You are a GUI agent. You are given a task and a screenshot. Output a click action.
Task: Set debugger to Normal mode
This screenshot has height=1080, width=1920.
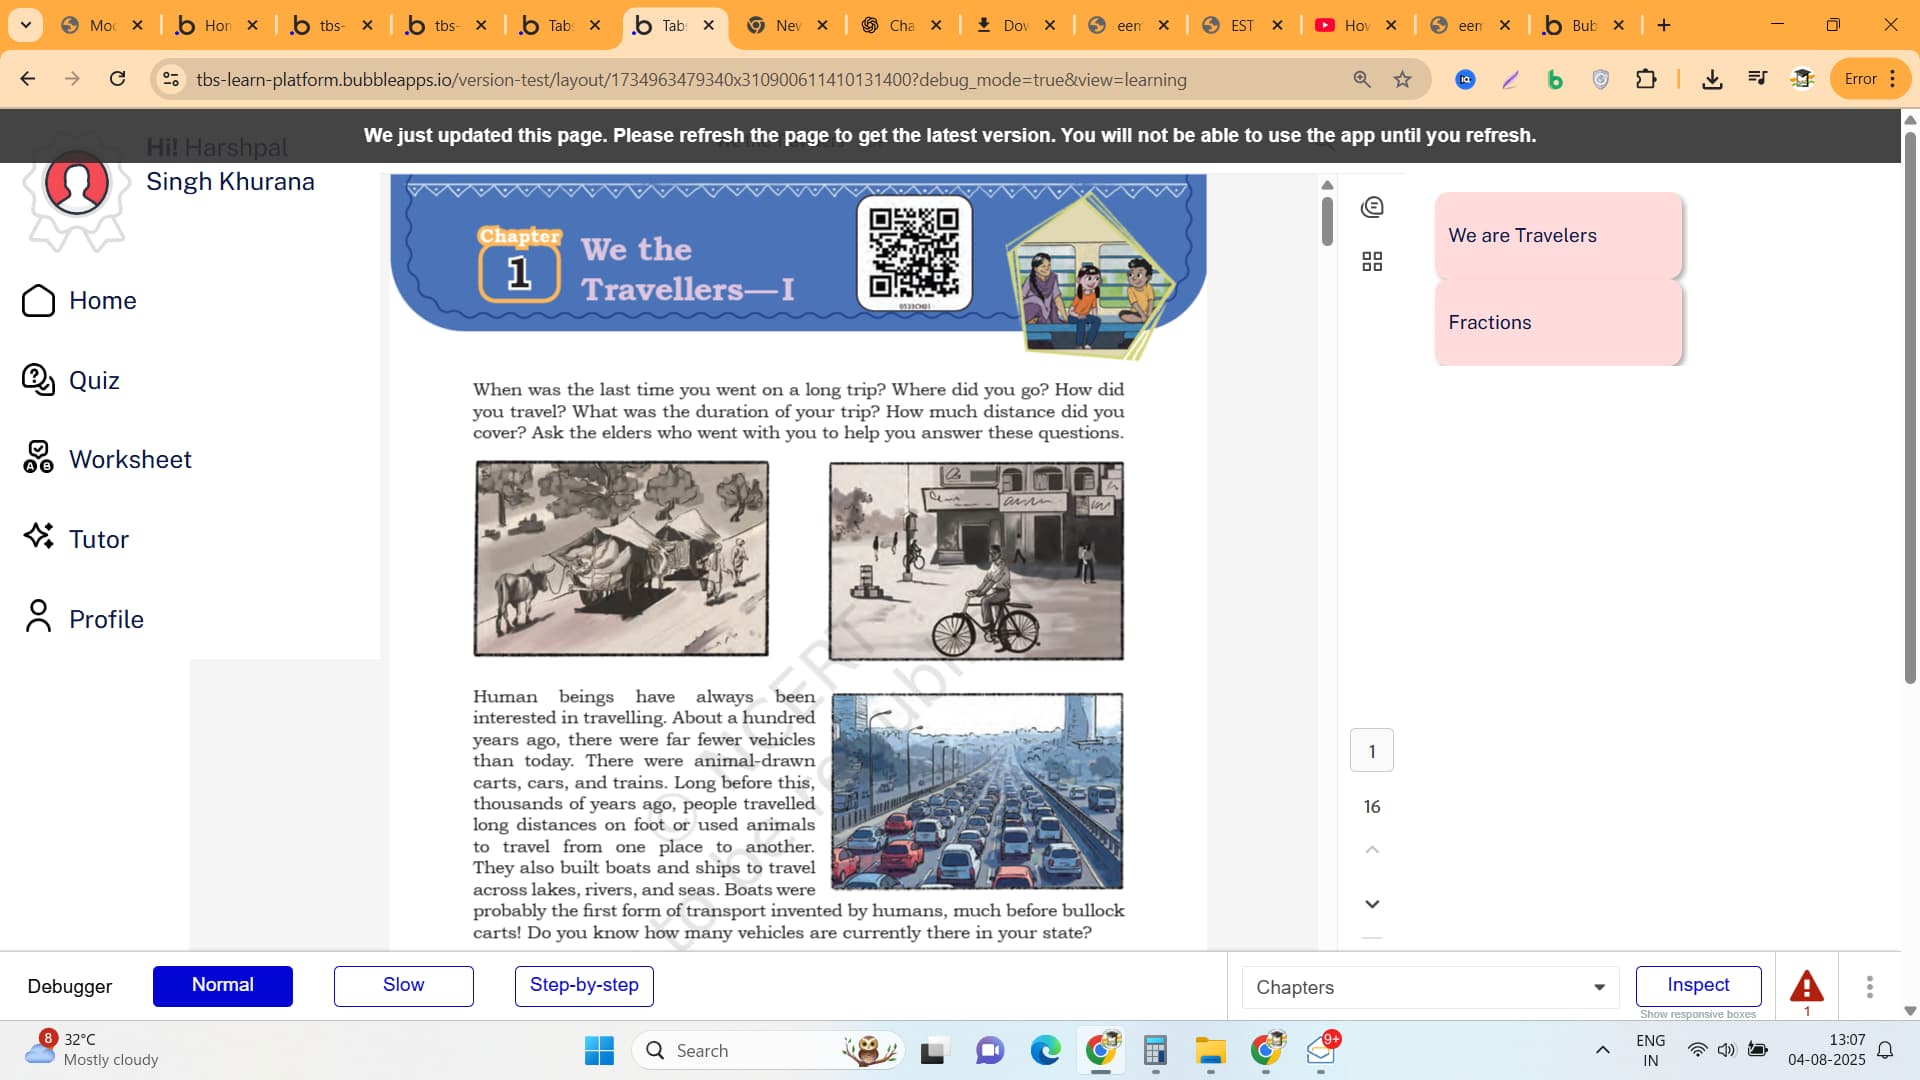click(x=222, y=986)
